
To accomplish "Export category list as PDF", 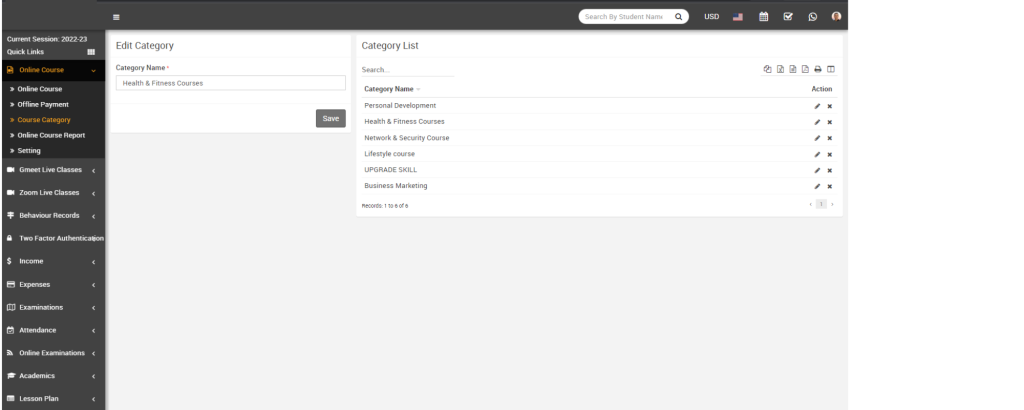I will tap(805, 69).
